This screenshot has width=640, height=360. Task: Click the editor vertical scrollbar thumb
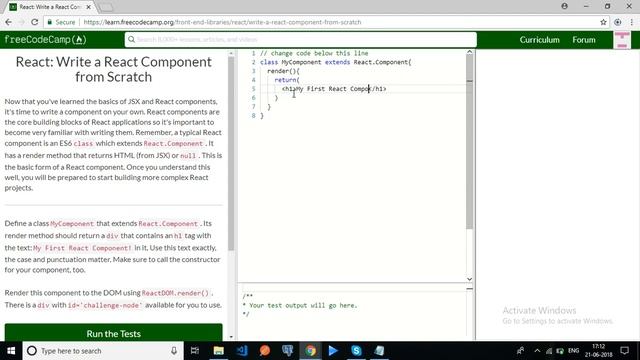tap(469, 142)
